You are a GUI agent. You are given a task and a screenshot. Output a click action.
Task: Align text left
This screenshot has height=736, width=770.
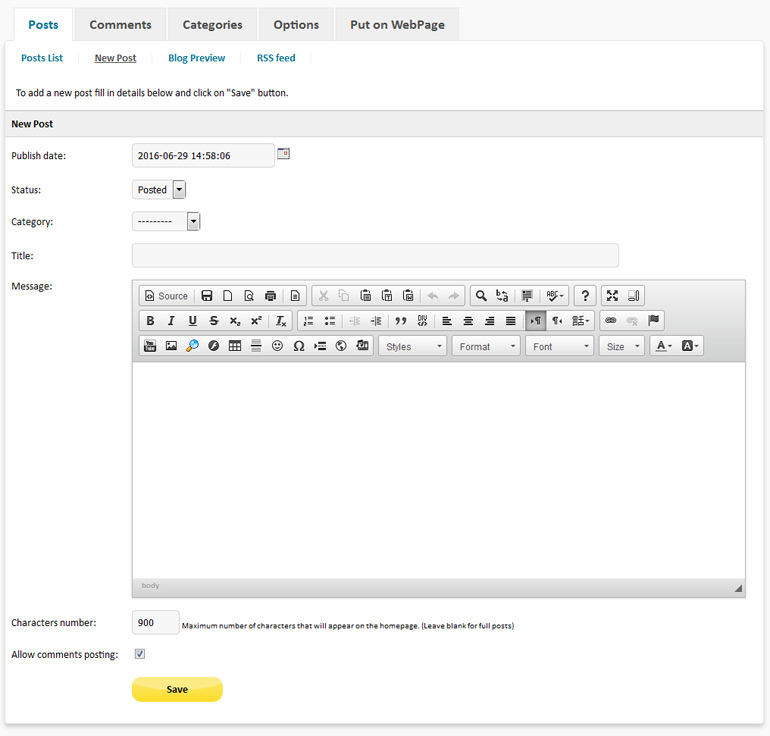tap(447, 321)
